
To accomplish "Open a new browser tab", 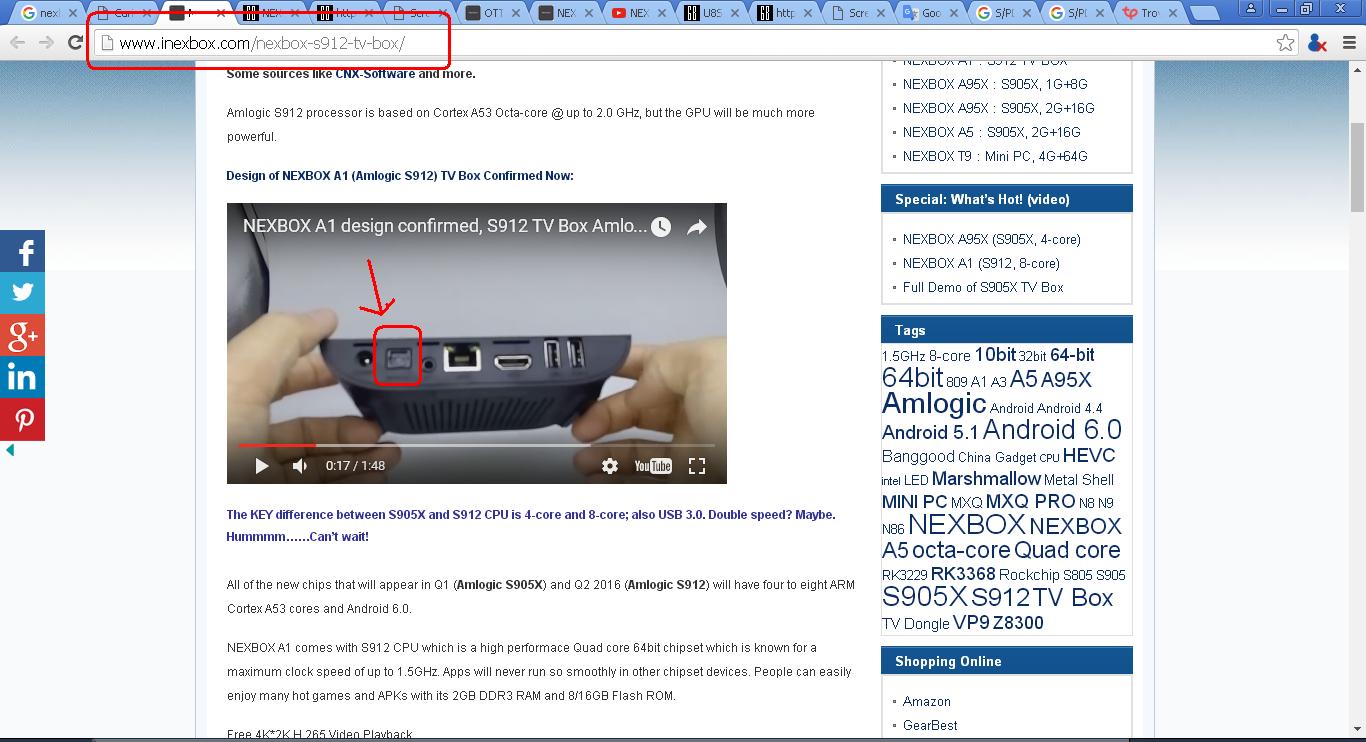I will click(x=1205, y=13).
